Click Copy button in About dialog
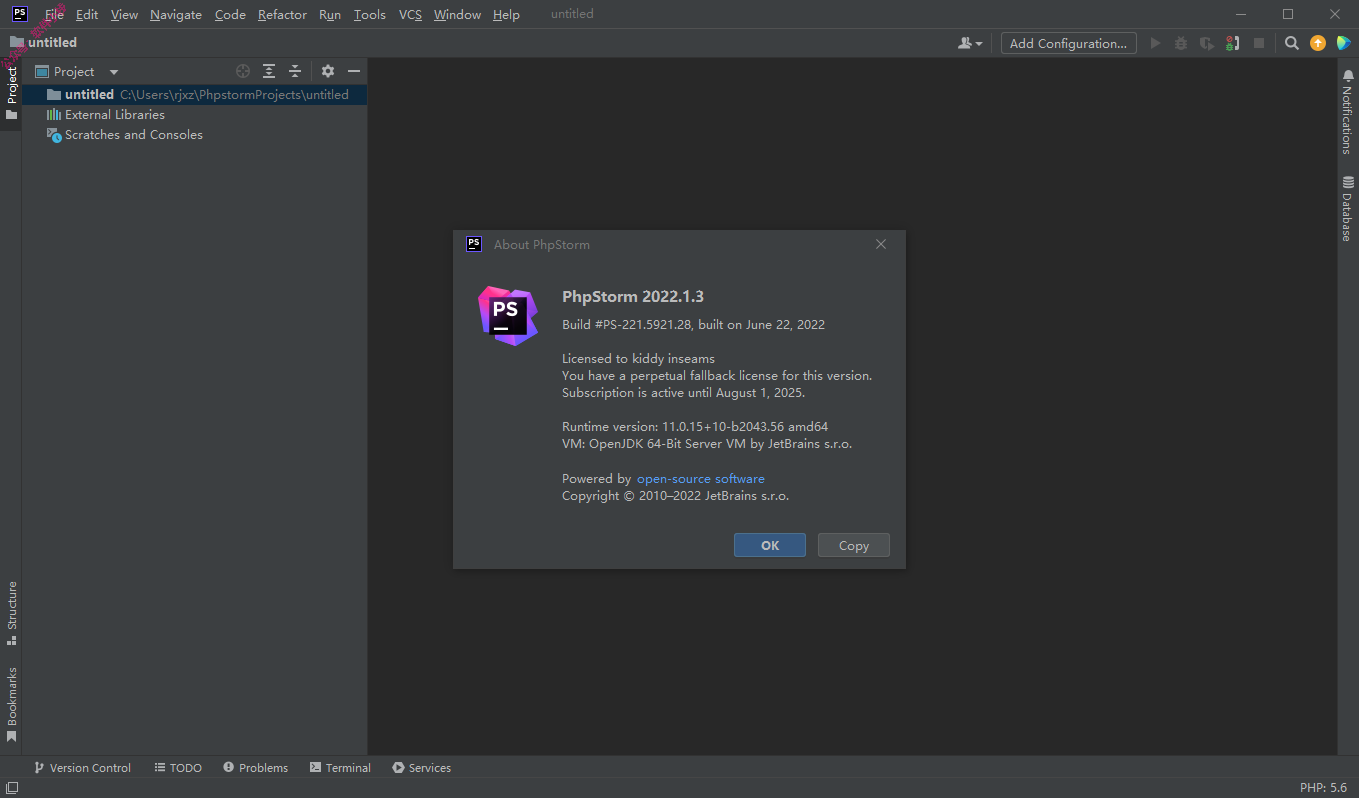 pyautogui.click(x=854, y=545)
